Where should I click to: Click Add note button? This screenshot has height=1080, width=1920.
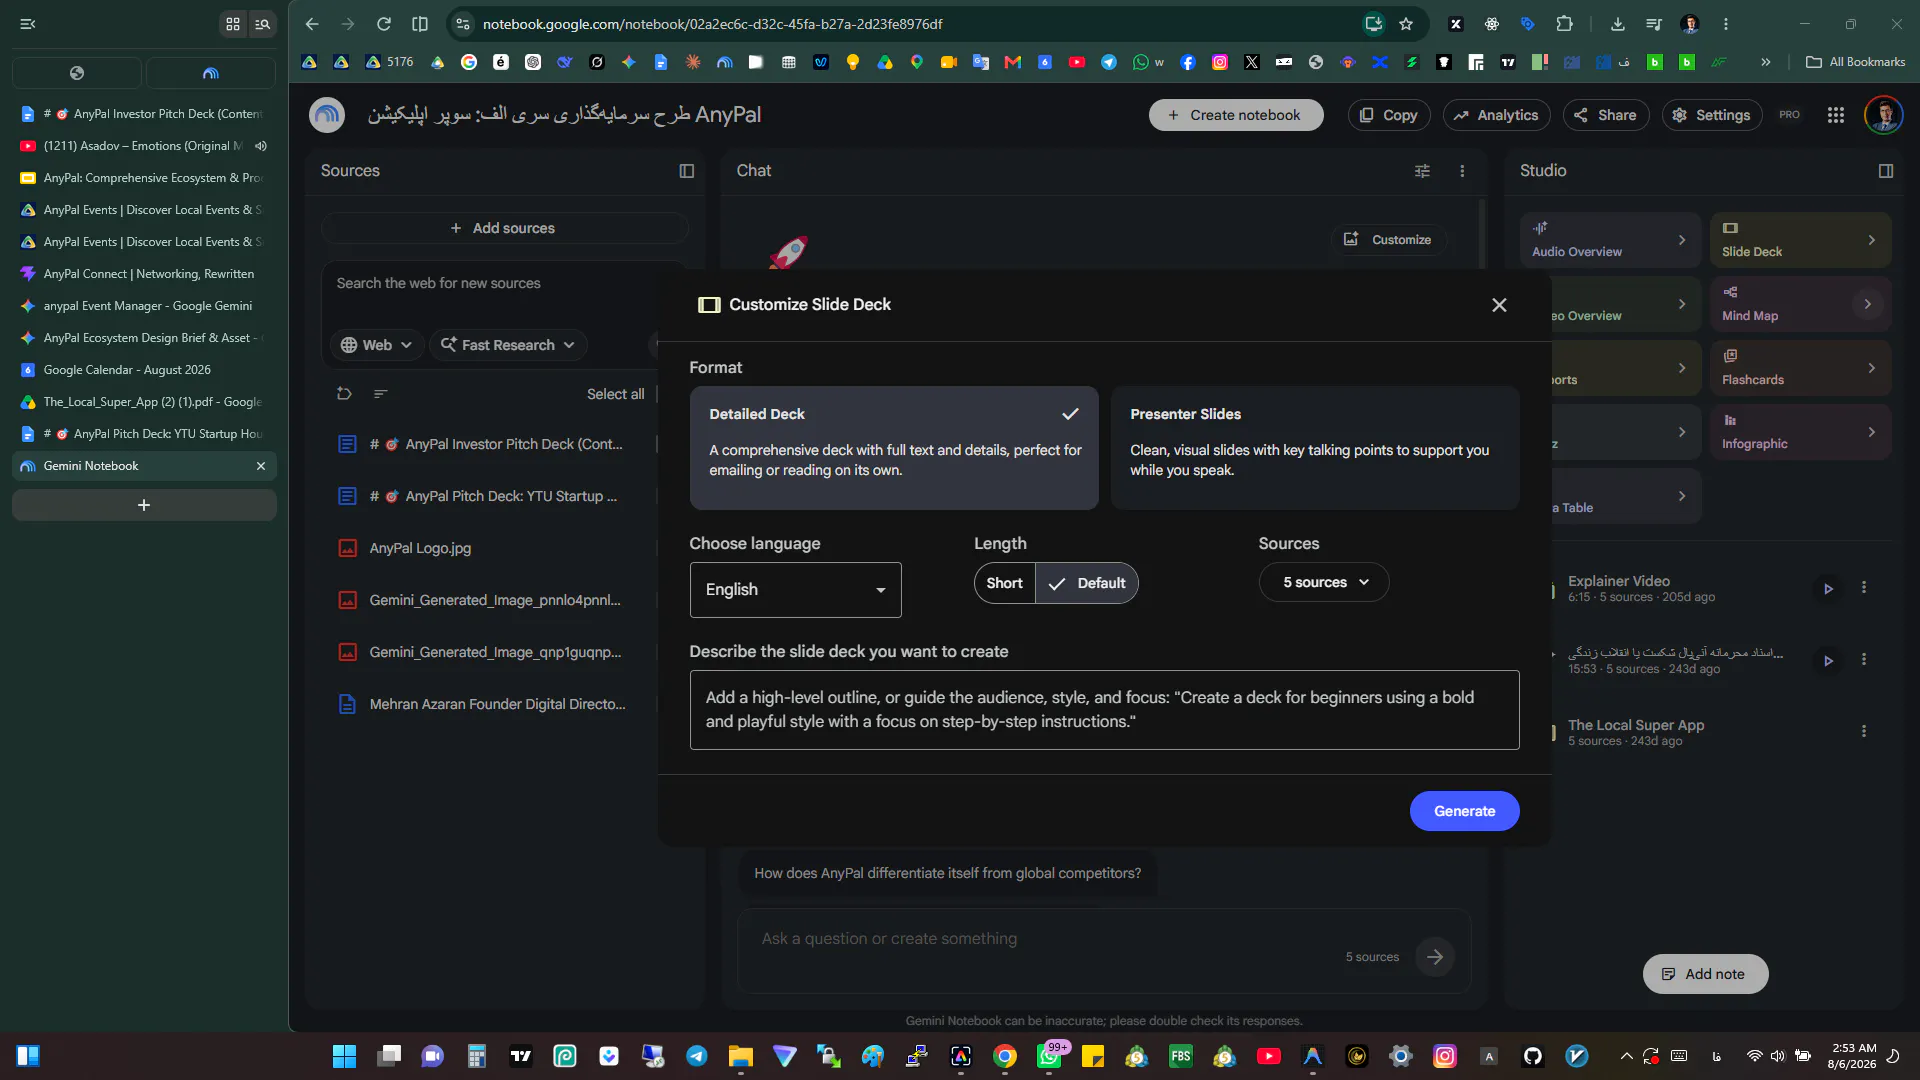(1705, 974)
